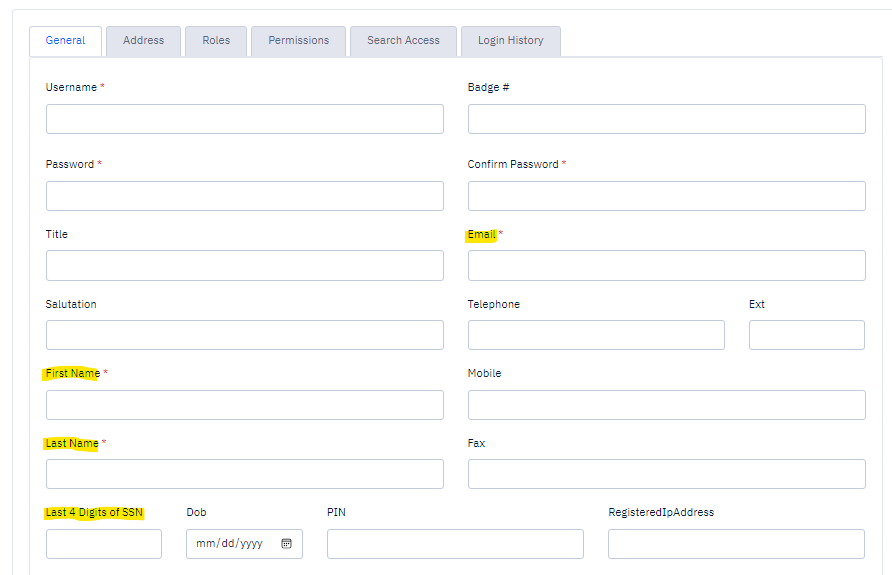Click the Title input box
The height and width of the screenshot is (575, 892).
[244, 265]
